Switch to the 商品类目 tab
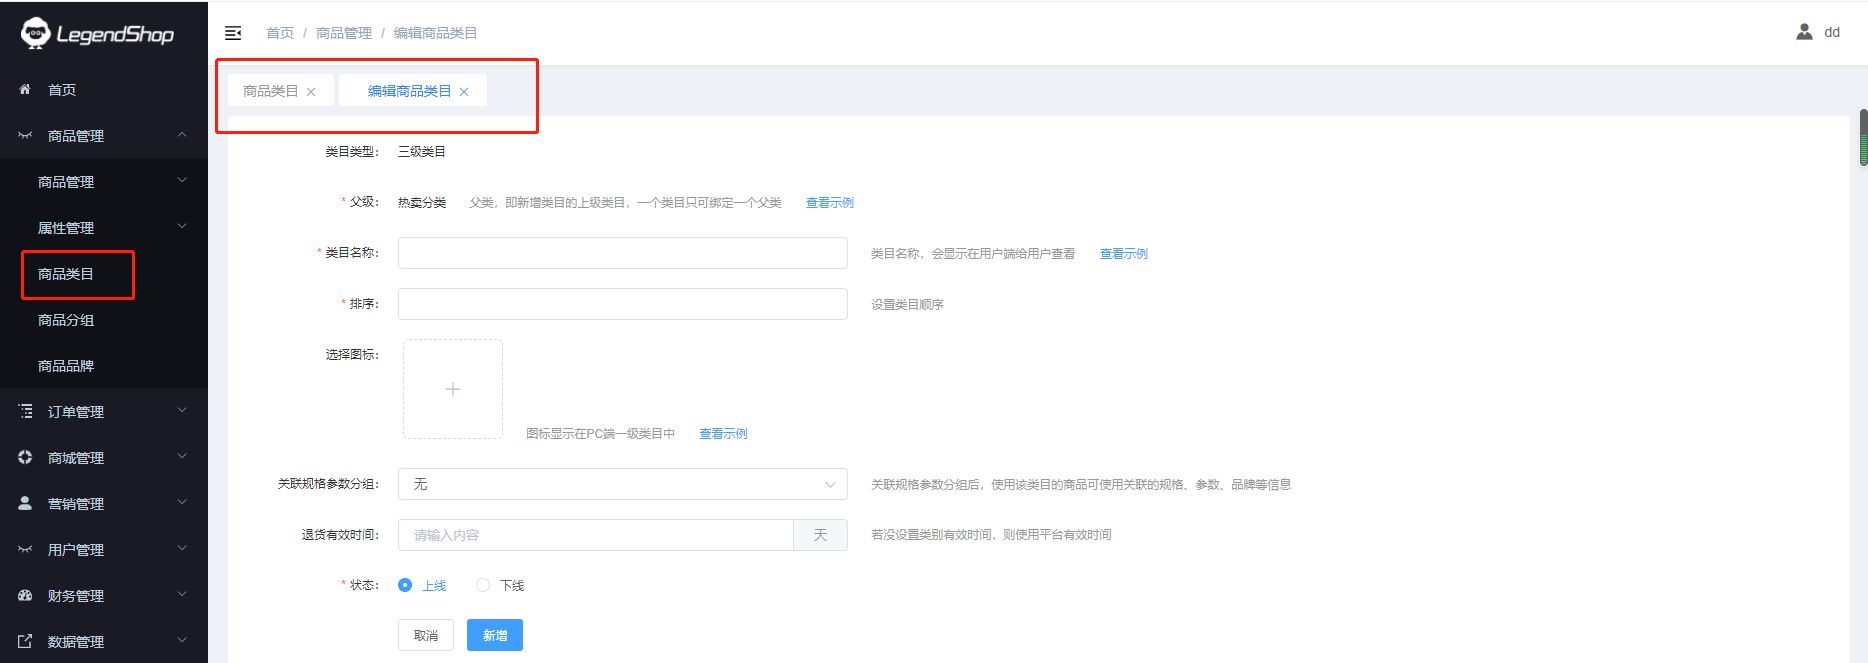 point(270,91)
